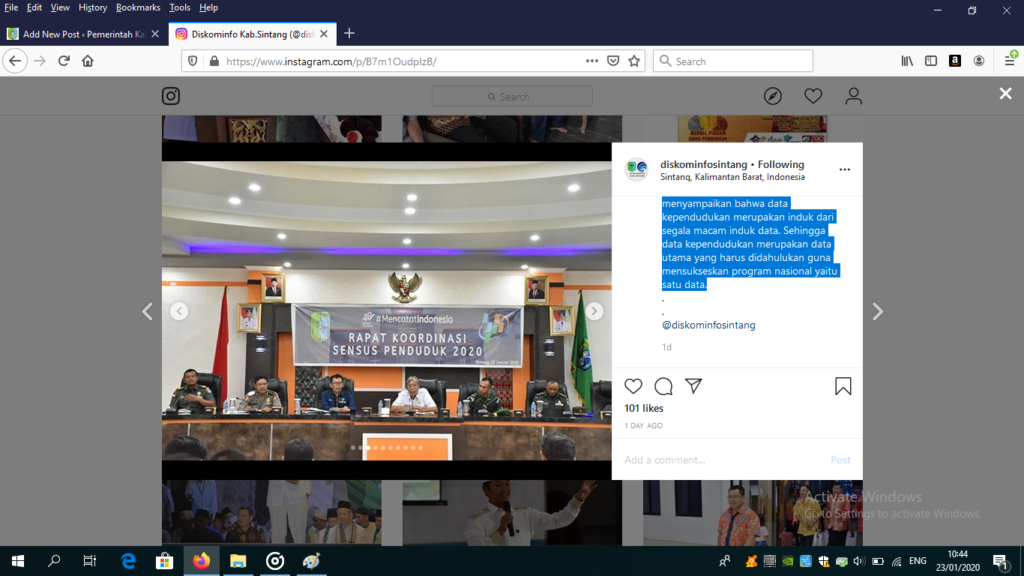Open the profile person icon

(853, 96)
